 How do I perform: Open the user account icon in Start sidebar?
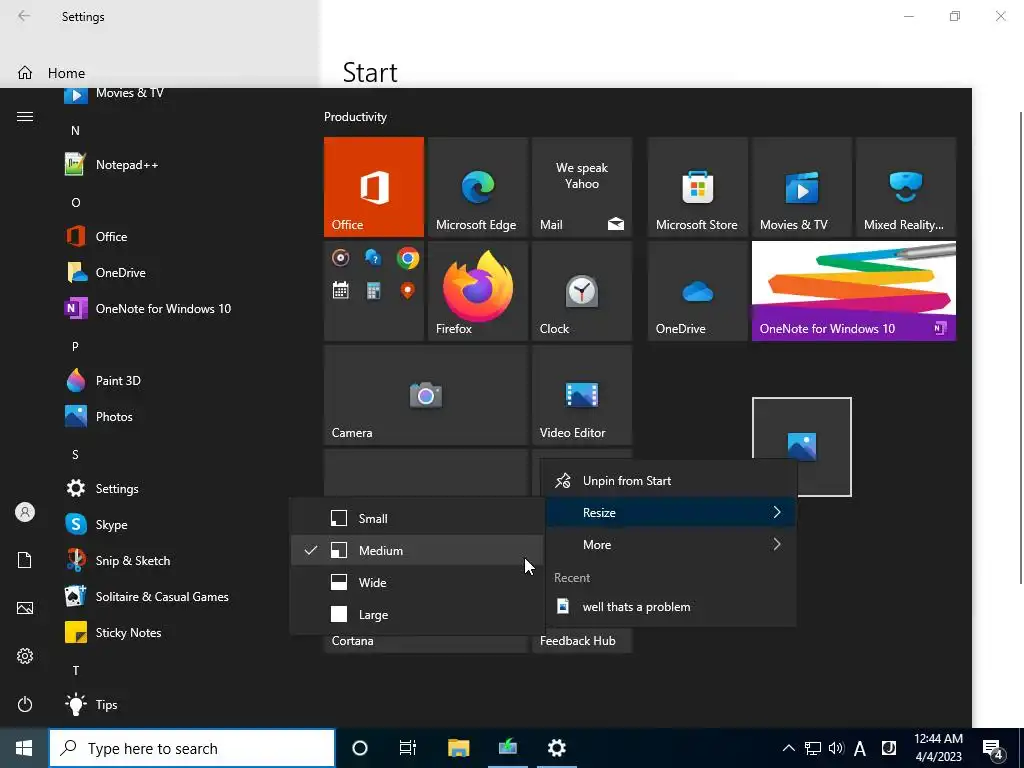tap(25, 512)
